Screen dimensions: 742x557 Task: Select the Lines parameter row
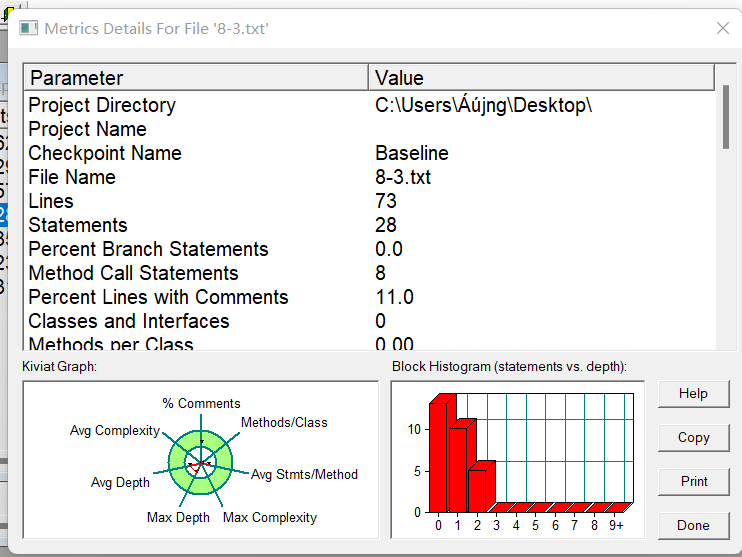coord(369,201)
